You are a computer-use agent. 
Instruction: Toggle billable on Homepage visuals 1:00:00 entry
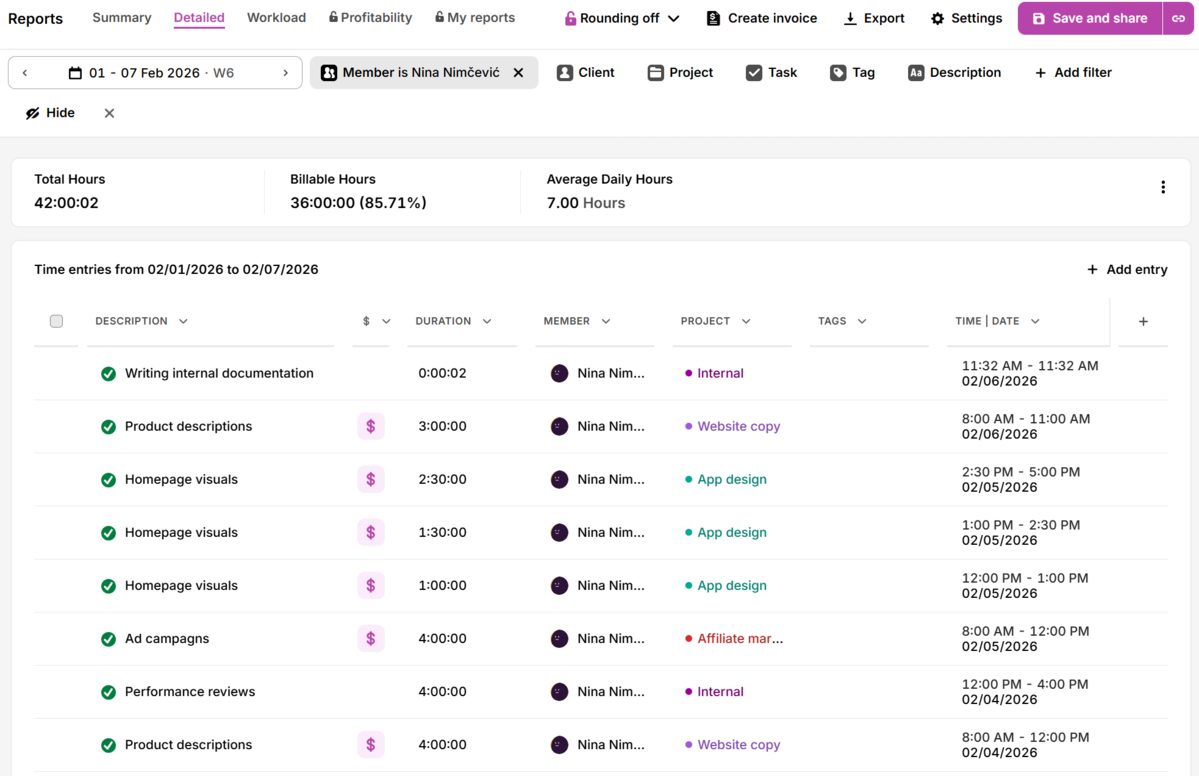pyautogui.click(x=371, y=586)
